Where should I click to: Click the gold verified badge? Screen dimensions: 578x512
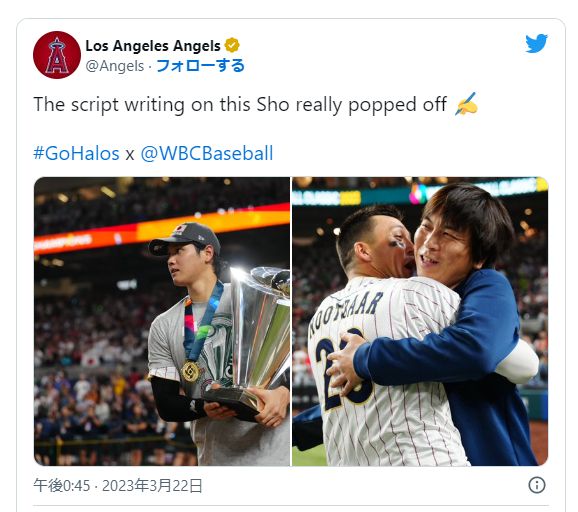232,46
